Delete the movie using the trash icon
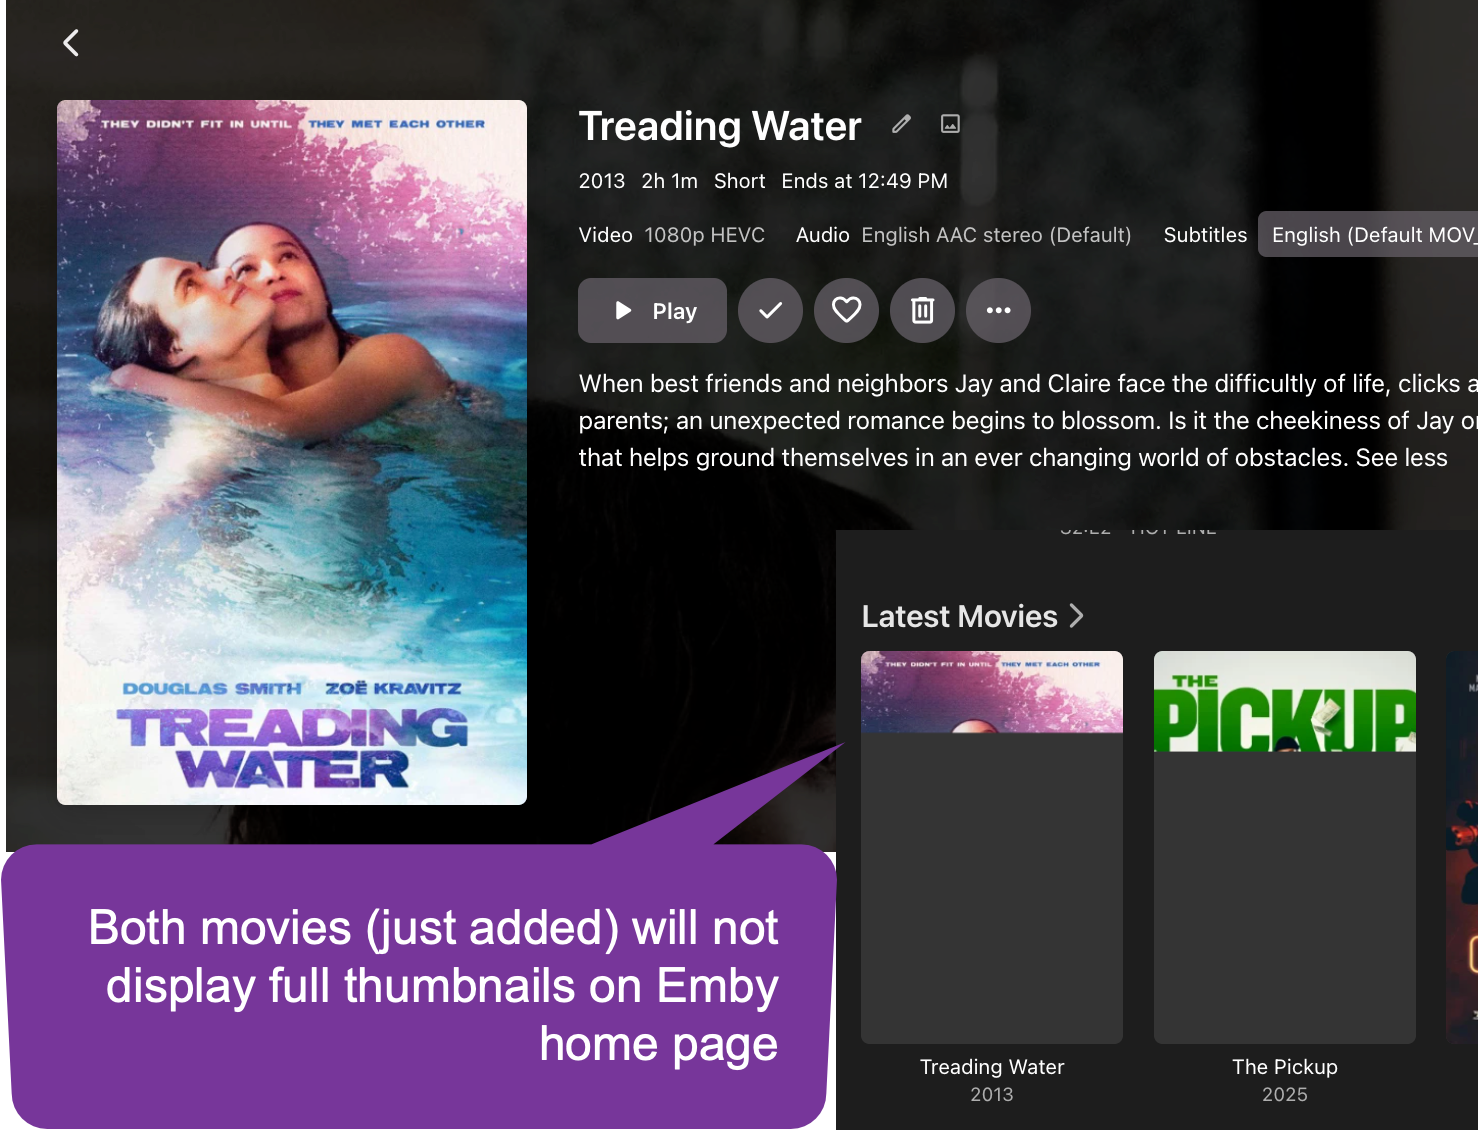The height and width of the screenshot is (1130, 1478). [x=922, y=311]
